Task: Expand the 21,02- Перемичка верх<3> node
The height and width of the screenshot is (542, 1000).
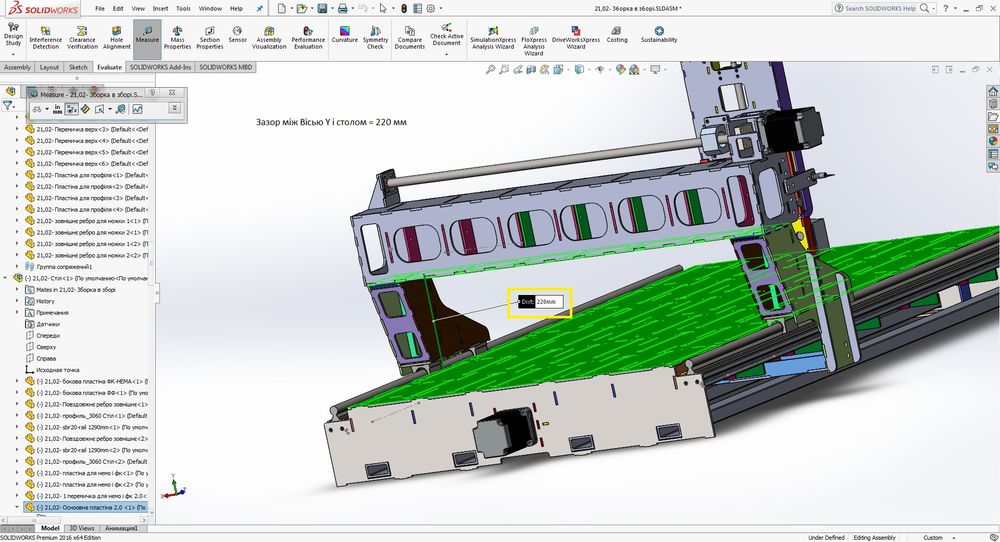Action: click(x=17, y=129)
